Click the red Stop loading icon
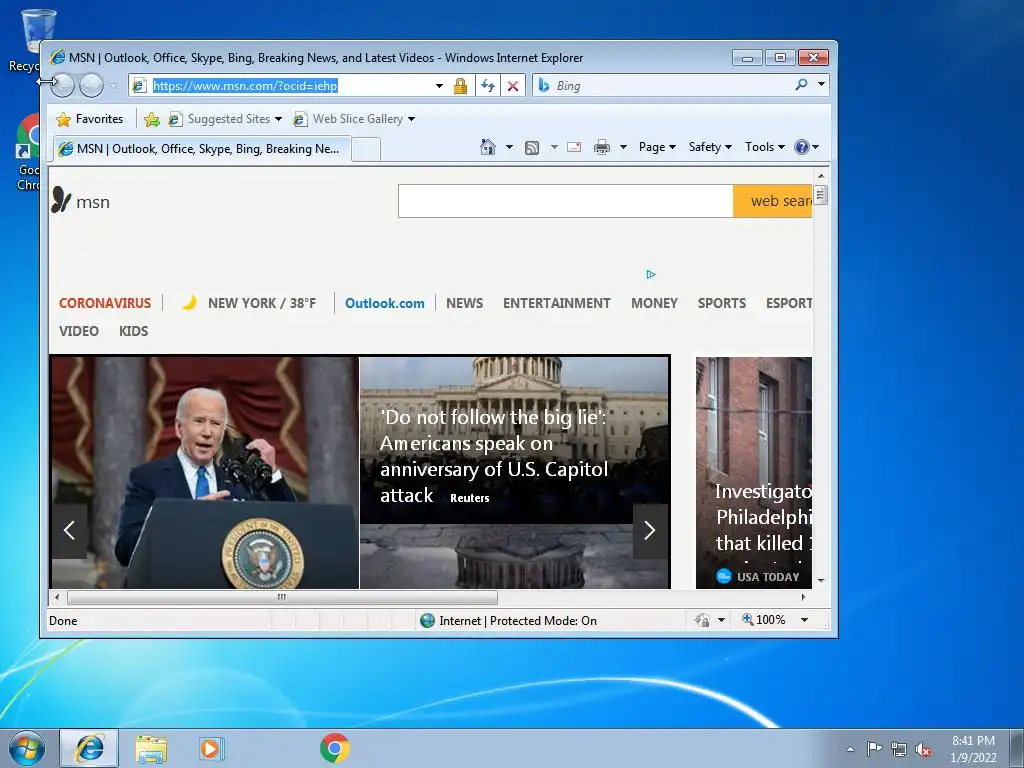Viewport: 1024px width, 768px height. click(513, 86)
